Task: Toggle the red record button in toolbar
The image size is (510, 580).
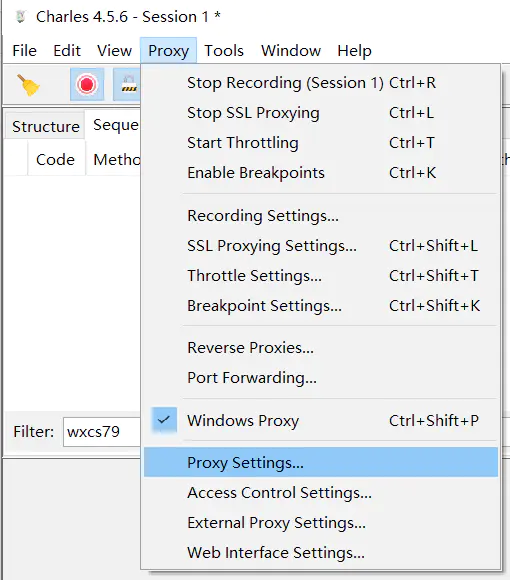Action: 87,85
